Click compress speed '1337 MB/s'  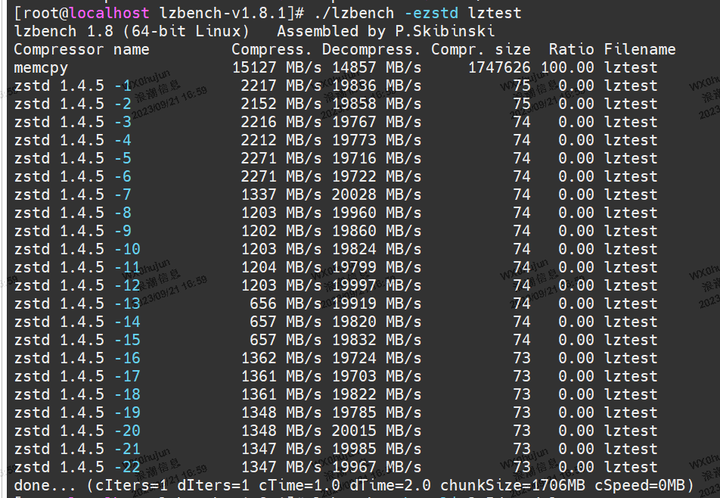pyautogui.click(x=281, y=195)
